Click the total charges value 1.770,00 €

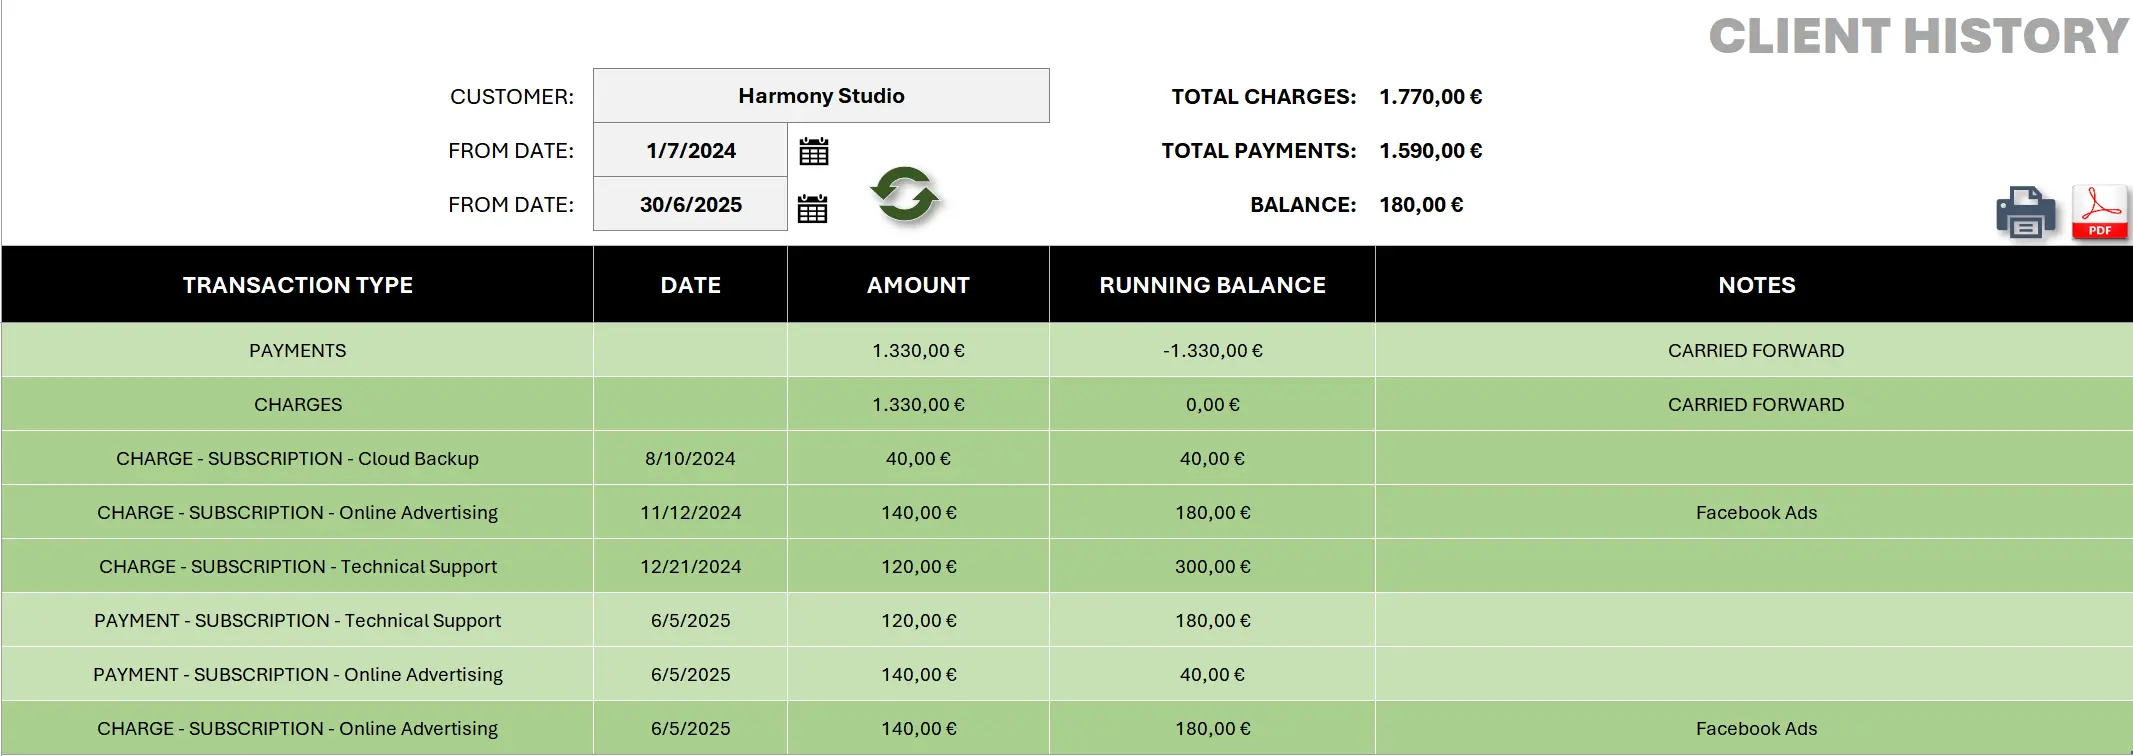click(x=1430, y=97)
